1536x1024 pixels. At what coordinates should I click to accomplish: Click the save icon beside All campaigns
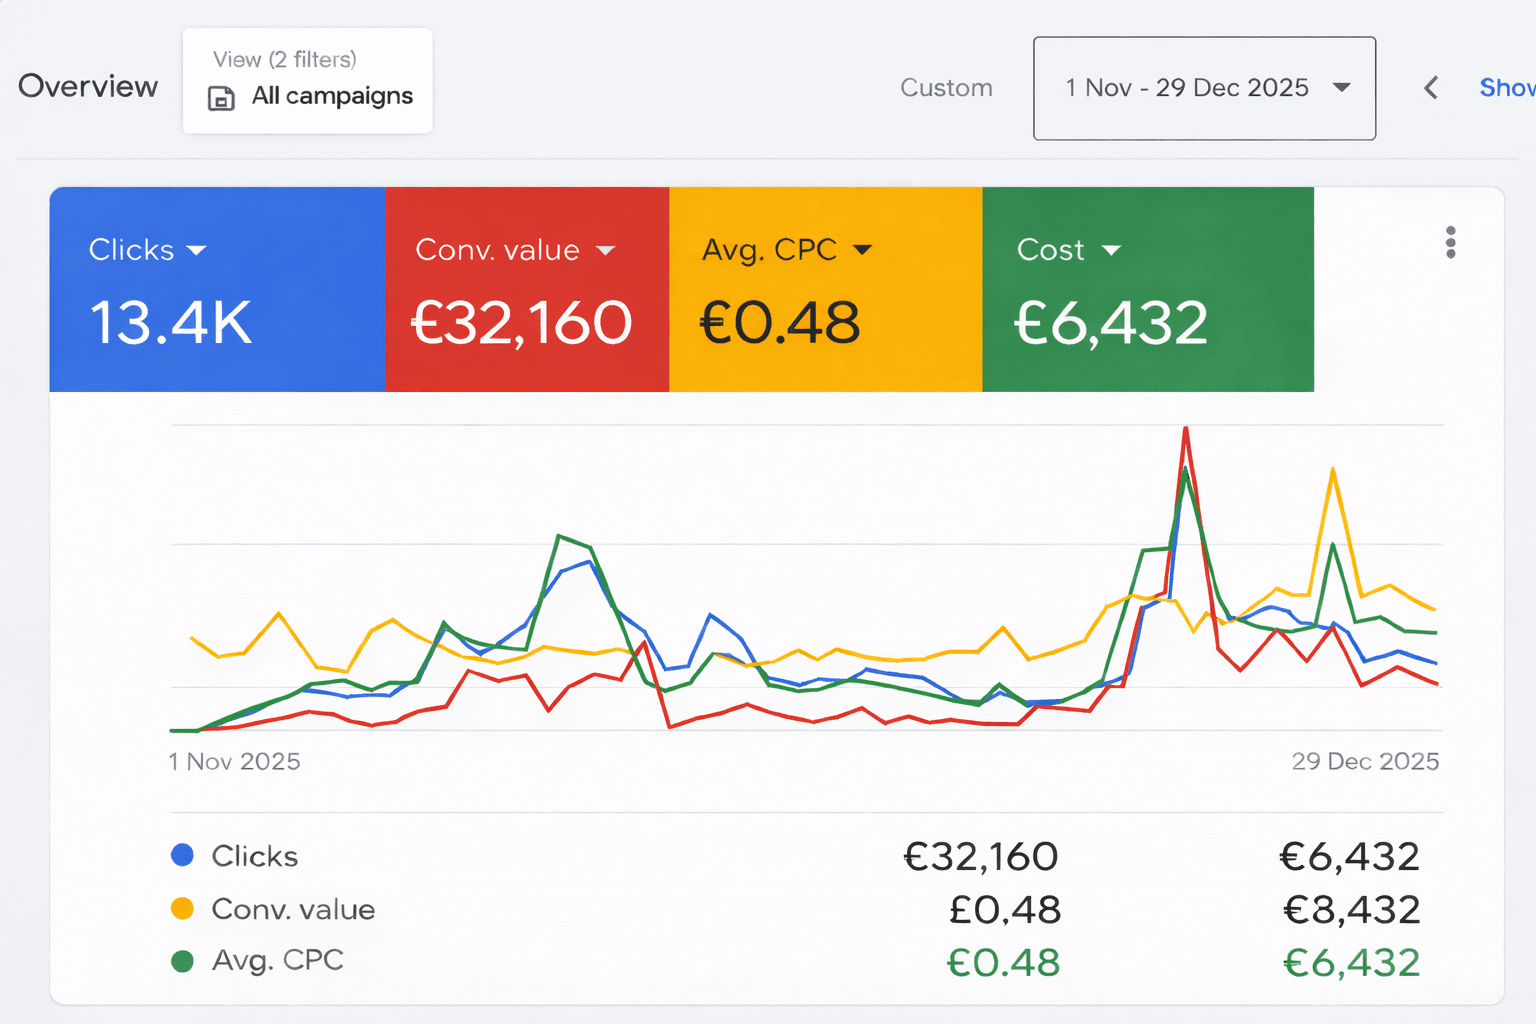coord(221,98)
